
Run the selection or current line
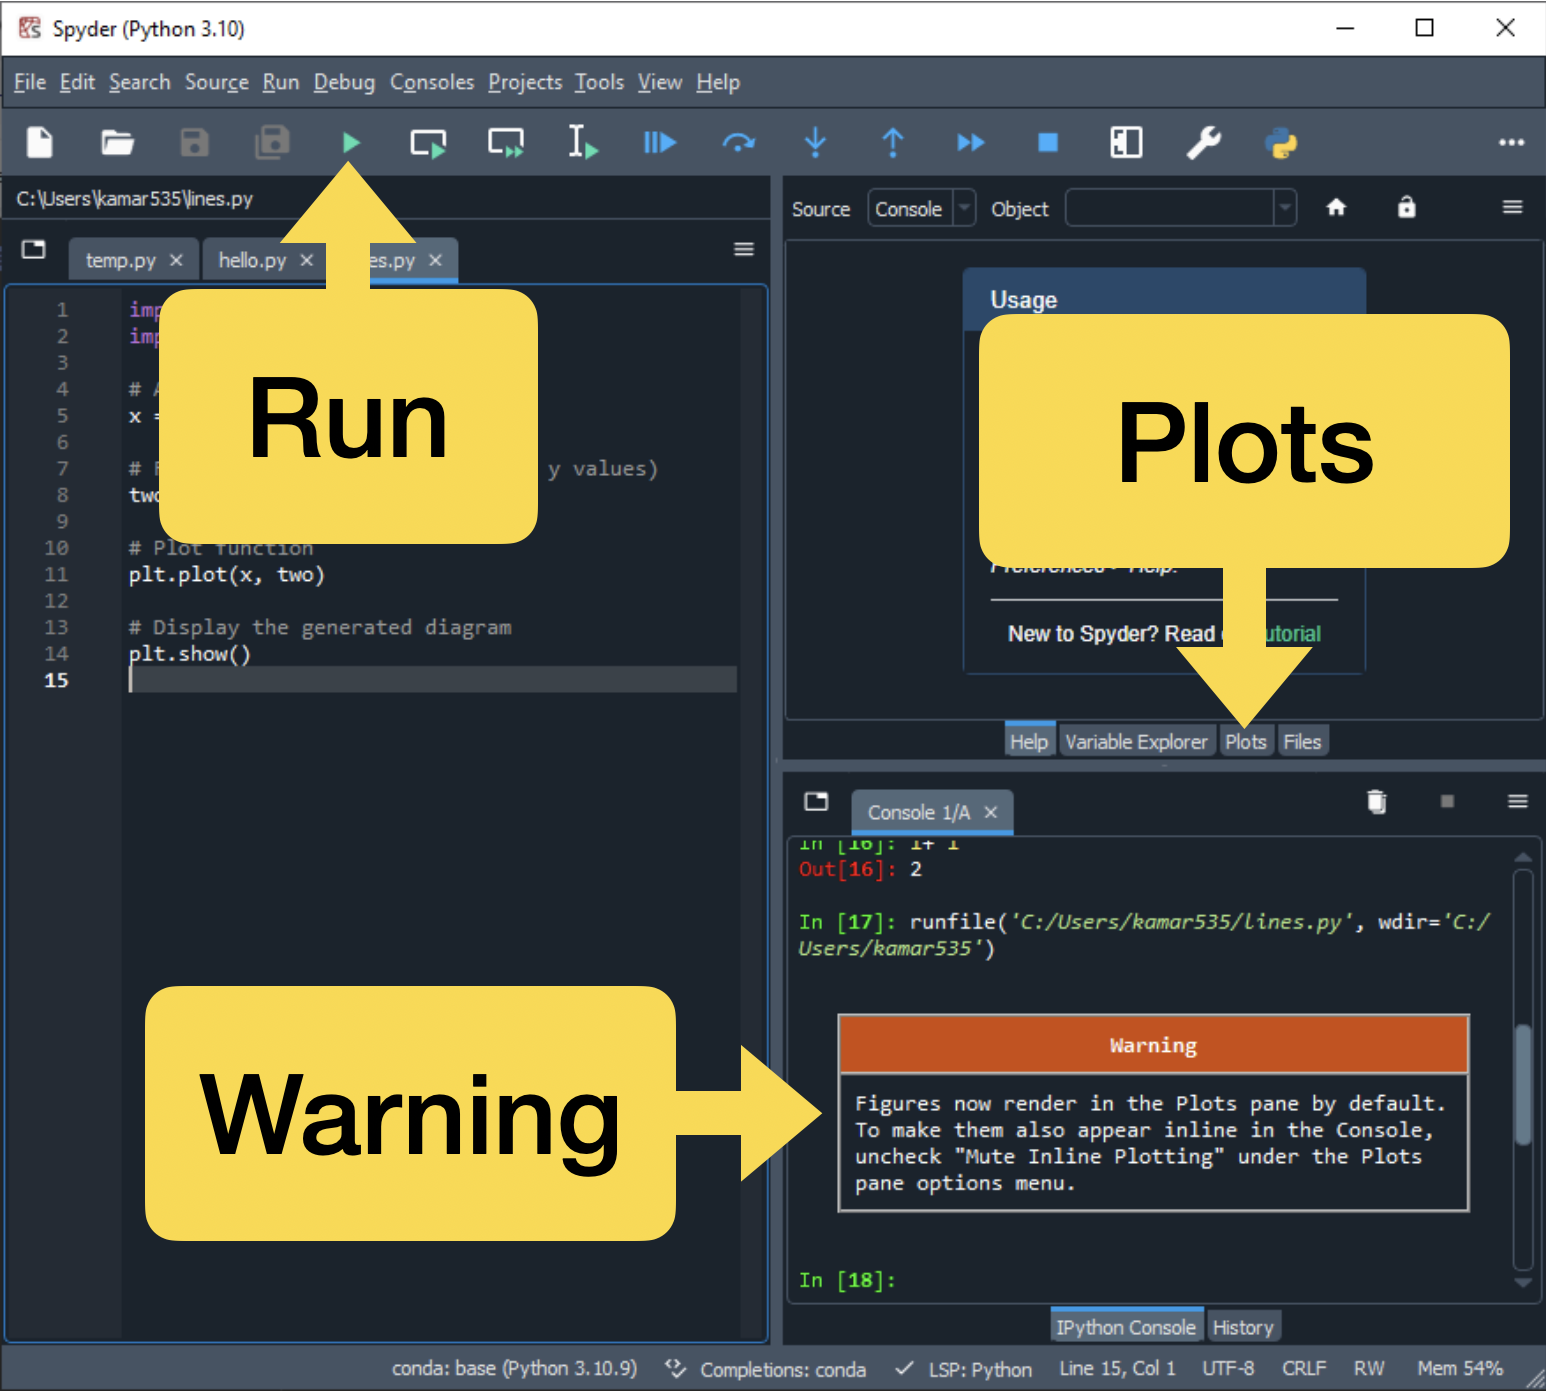pyautogui.click(x=582, y=143)
